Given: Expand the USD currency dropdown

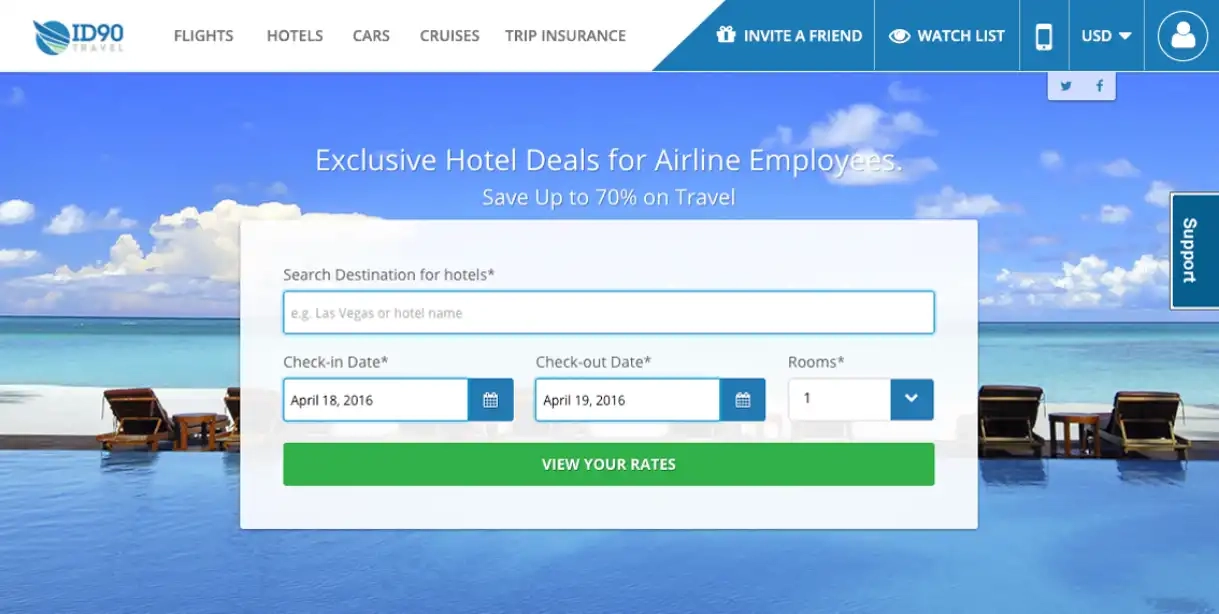Looking at the screenshot, I should pos(1106,36).
